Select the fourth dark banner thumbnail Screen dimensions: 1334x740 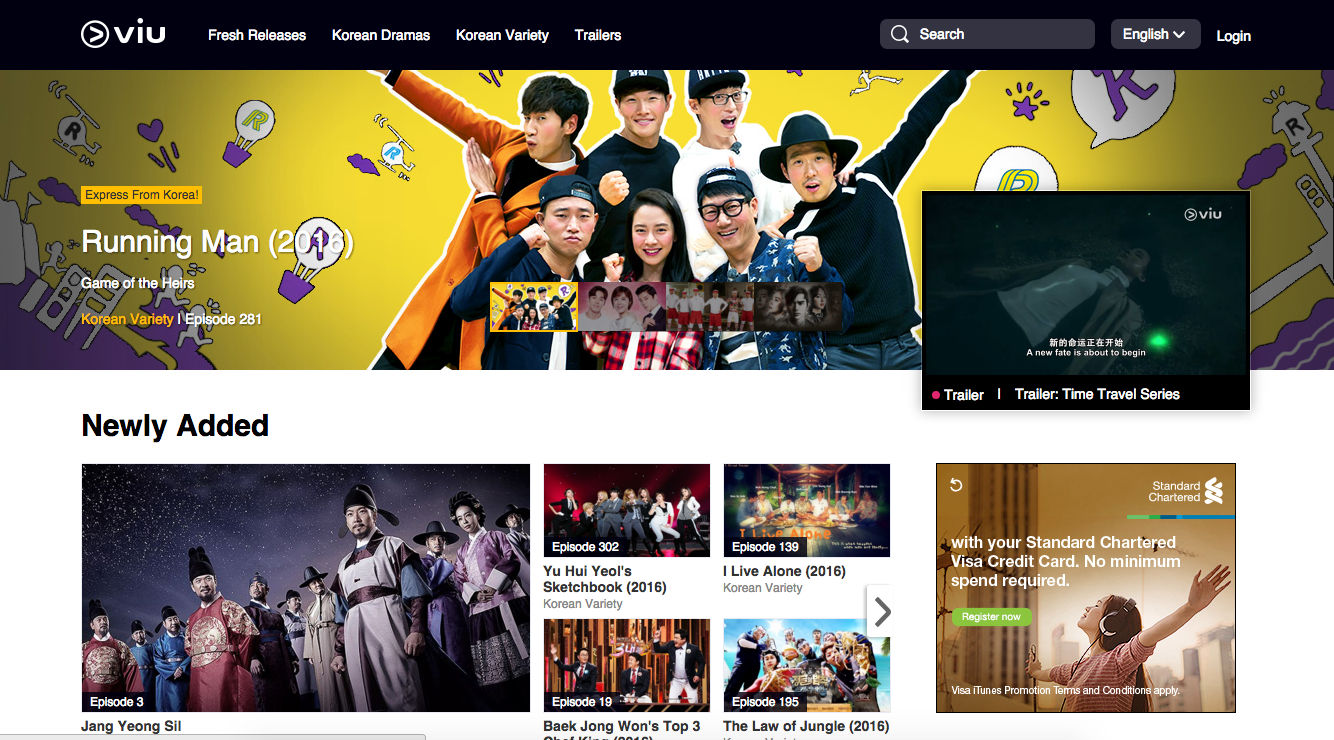point(798,306)
